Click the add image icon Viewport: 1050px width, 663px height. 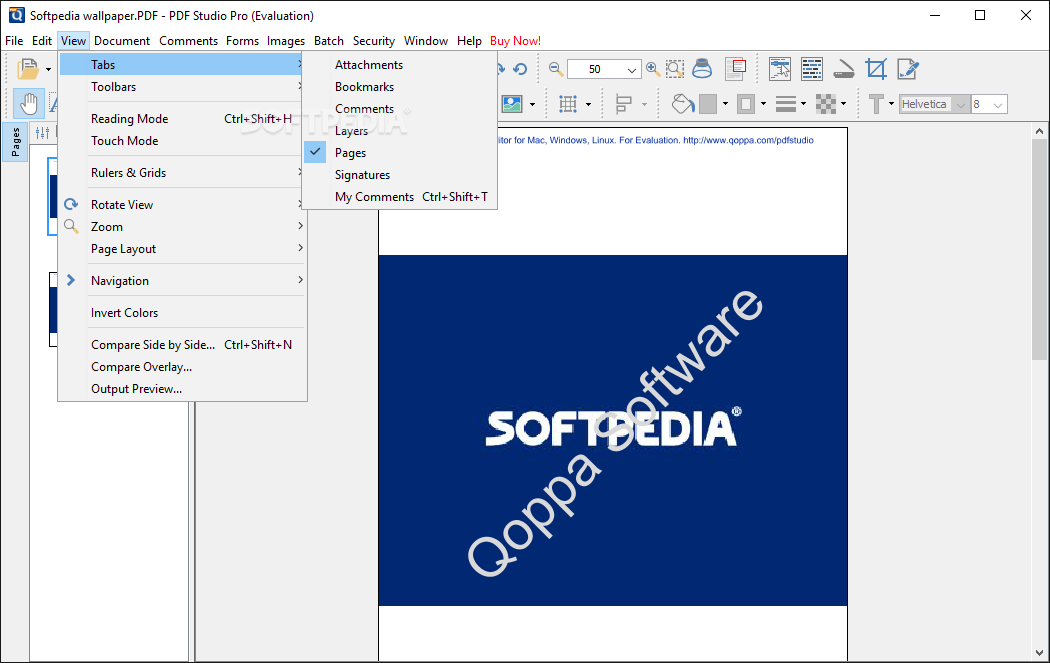coord(512,104)
